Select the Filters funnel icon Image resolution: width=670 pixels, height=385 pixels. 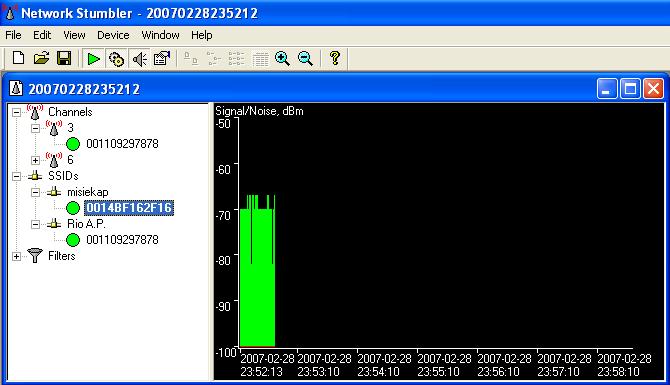coord(35,256)
